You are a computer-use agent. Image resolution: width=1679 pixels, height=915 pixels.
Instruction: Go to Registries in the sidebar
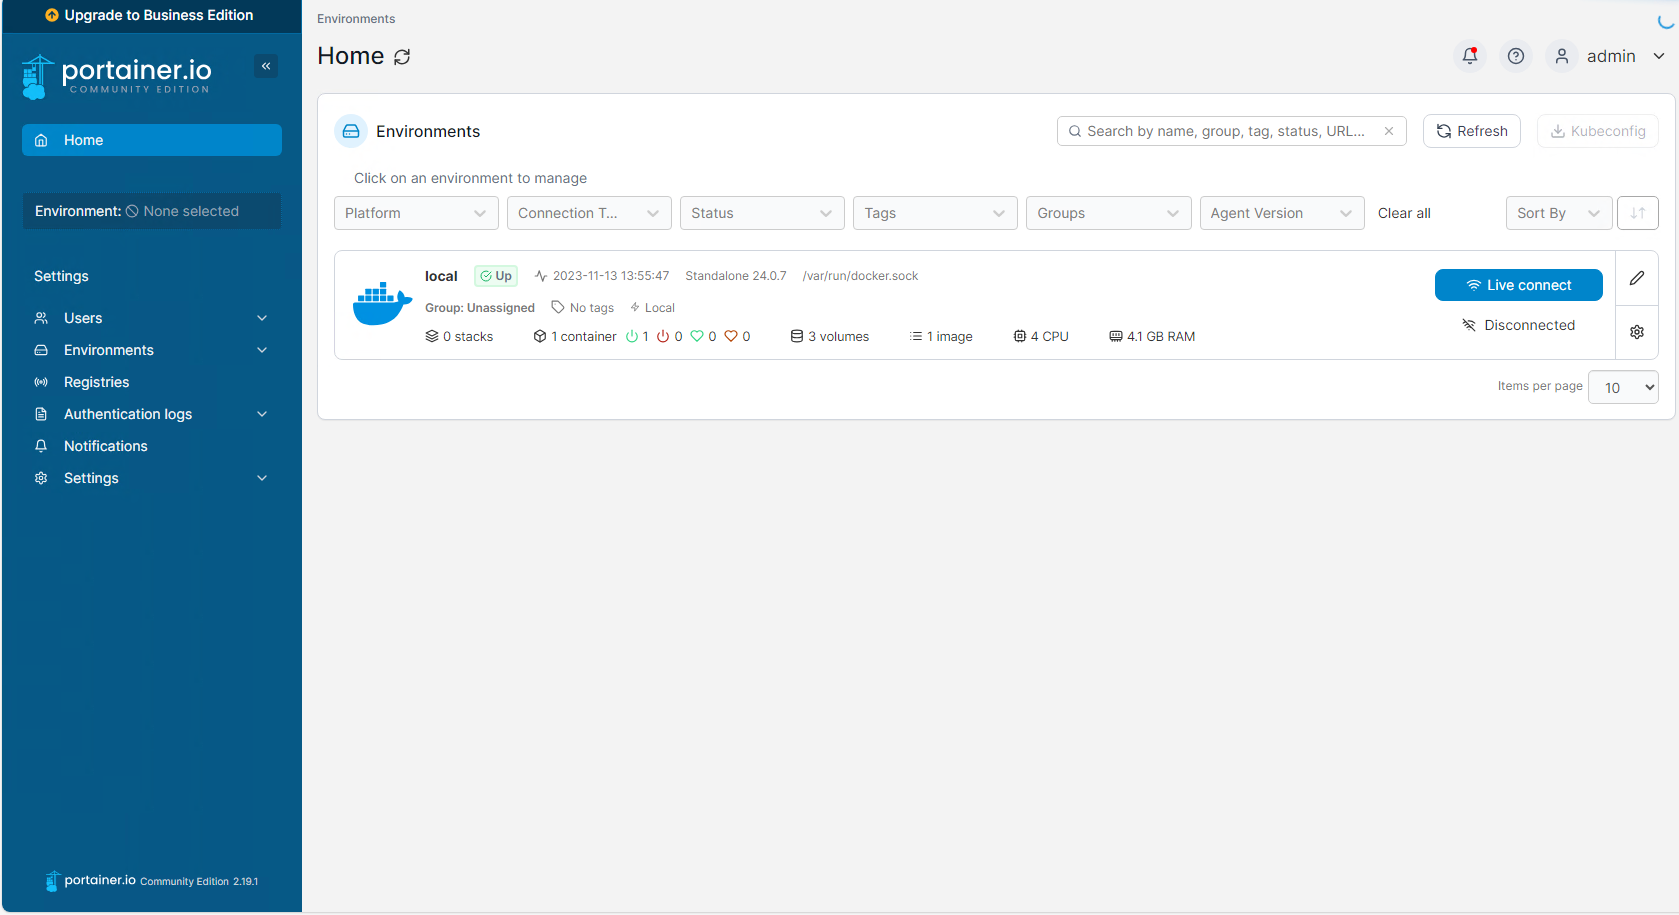pyautogui.click(x=96, y=382)
